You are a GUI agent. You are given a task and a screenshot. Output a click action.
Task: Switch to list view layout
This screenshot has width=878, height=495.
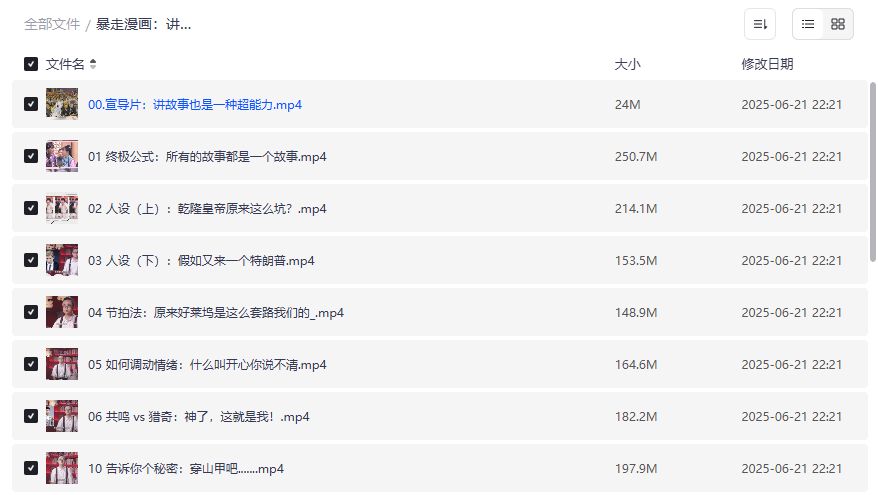(807, 24)
